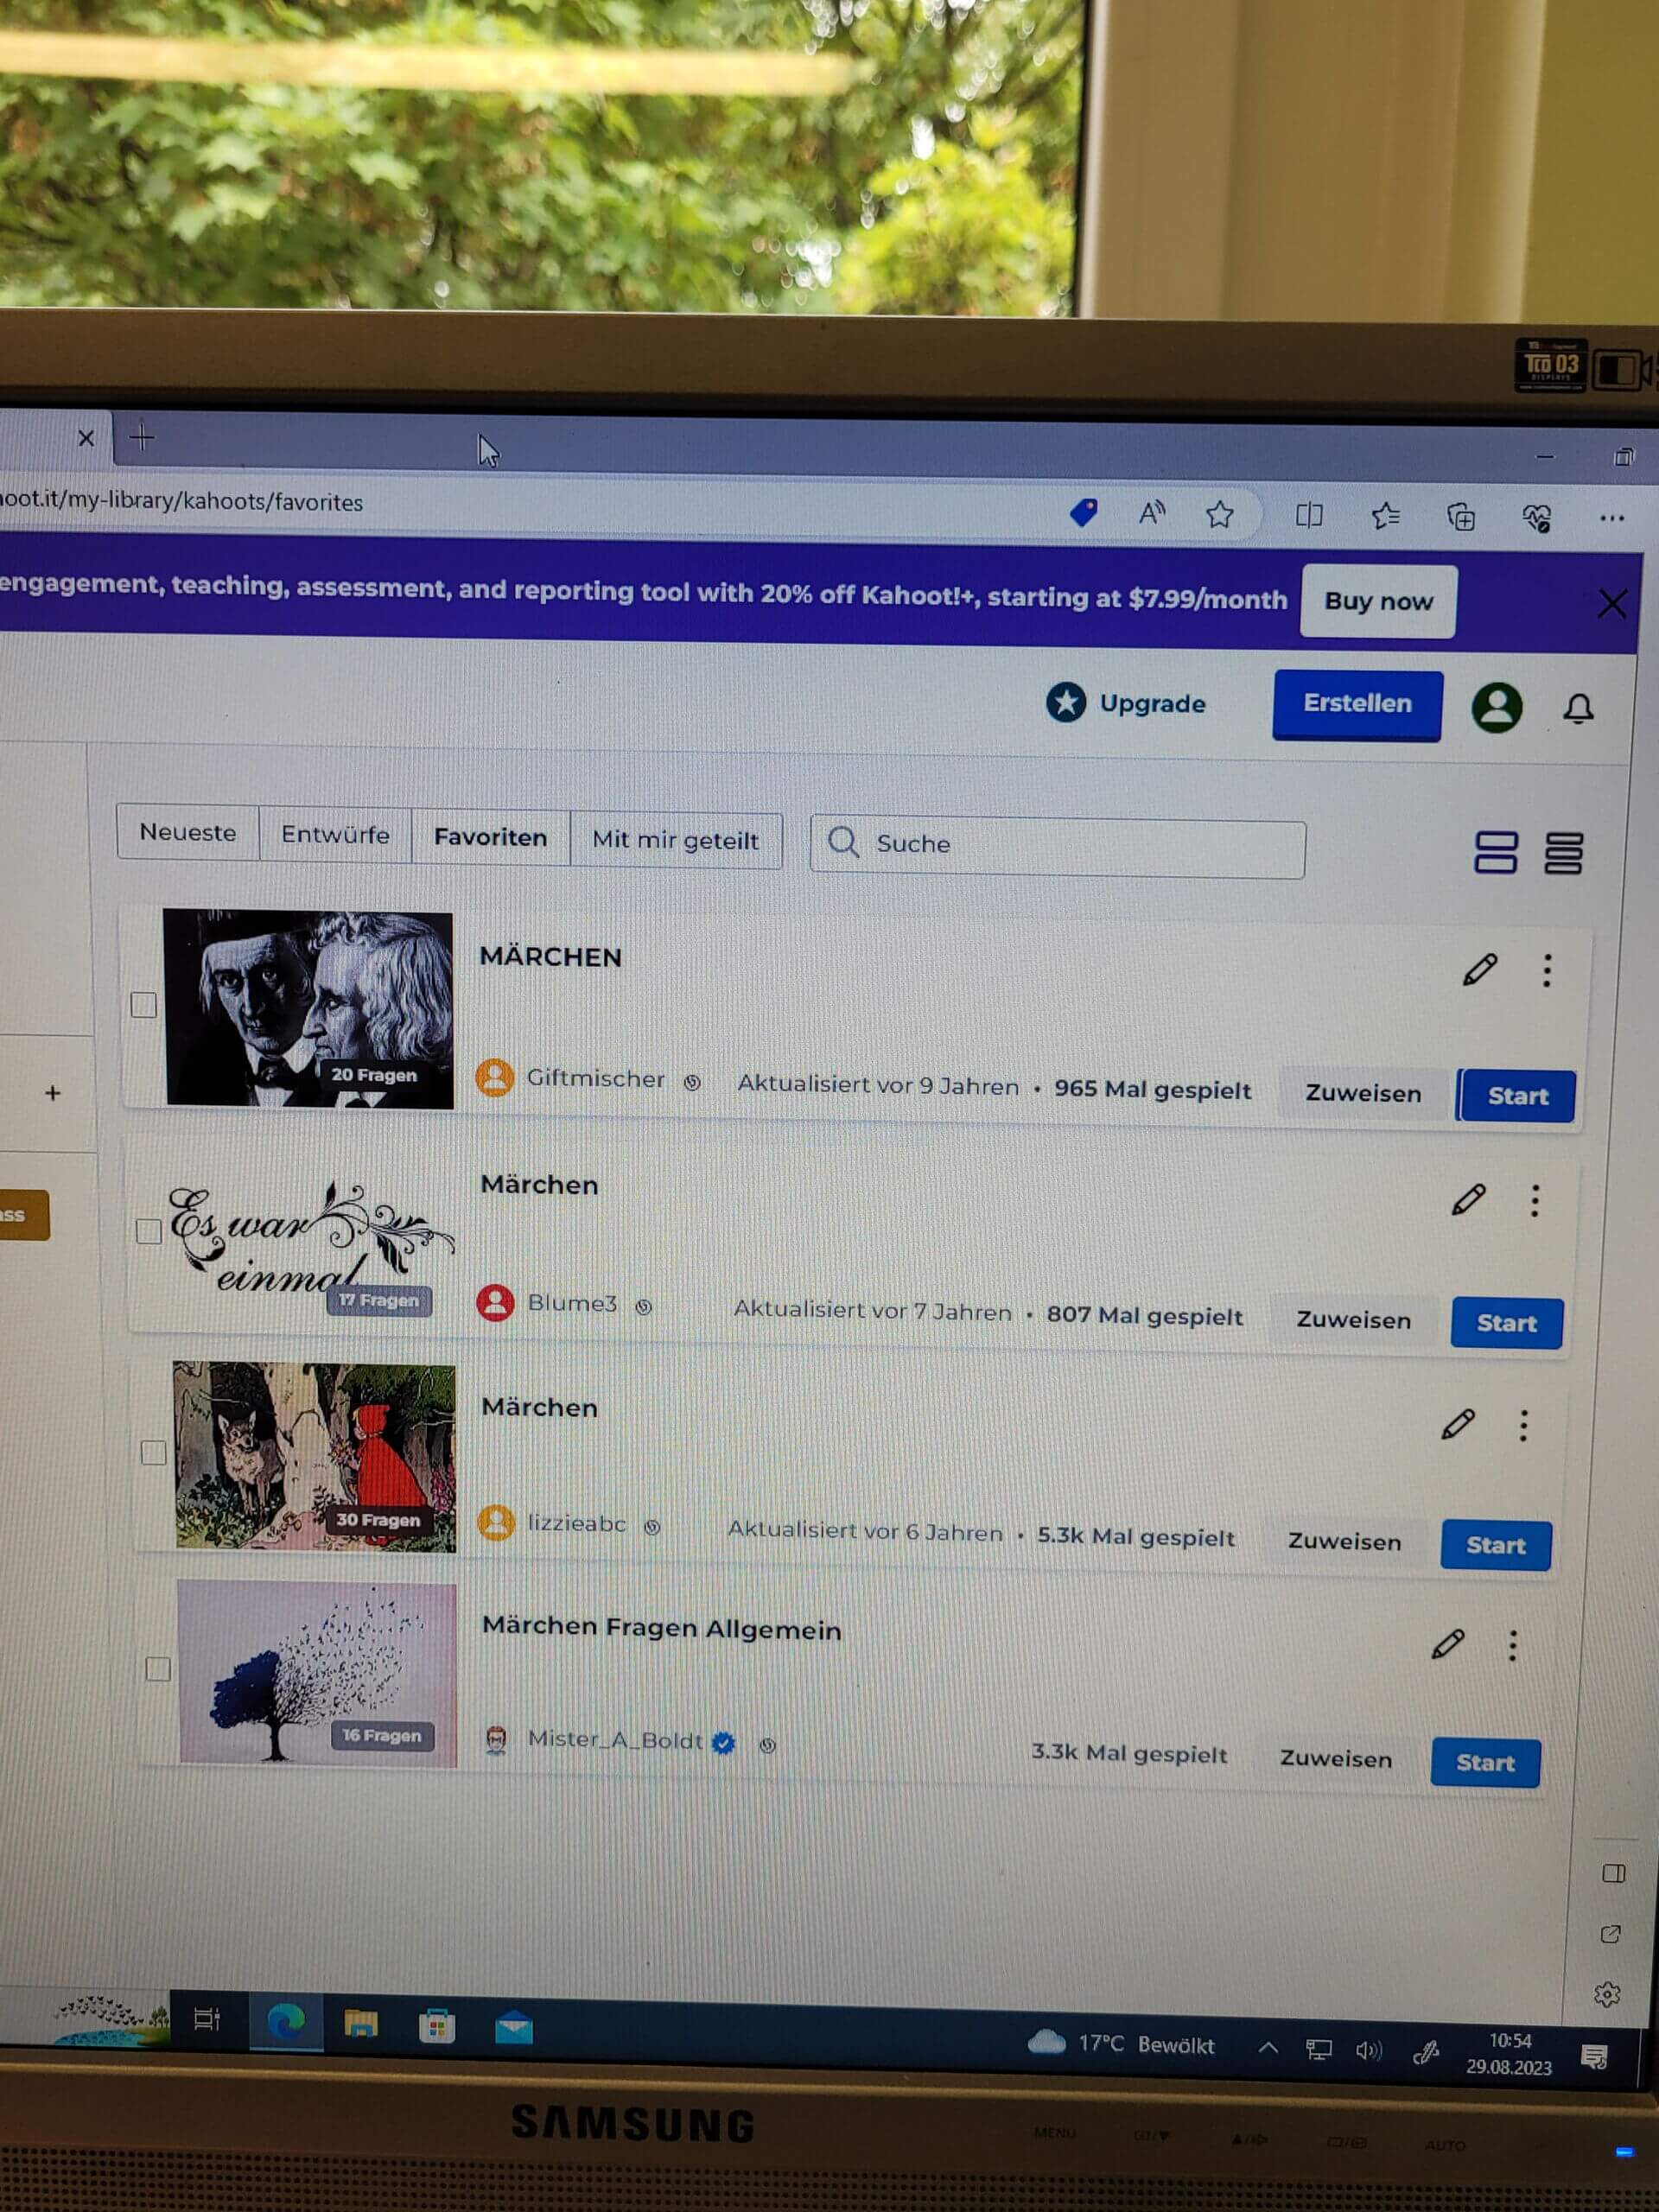Edit the Märchen kahoot by lizzieabc
The width and height of the screenshot is (1659, 2212).
tap(1458, 1424)
